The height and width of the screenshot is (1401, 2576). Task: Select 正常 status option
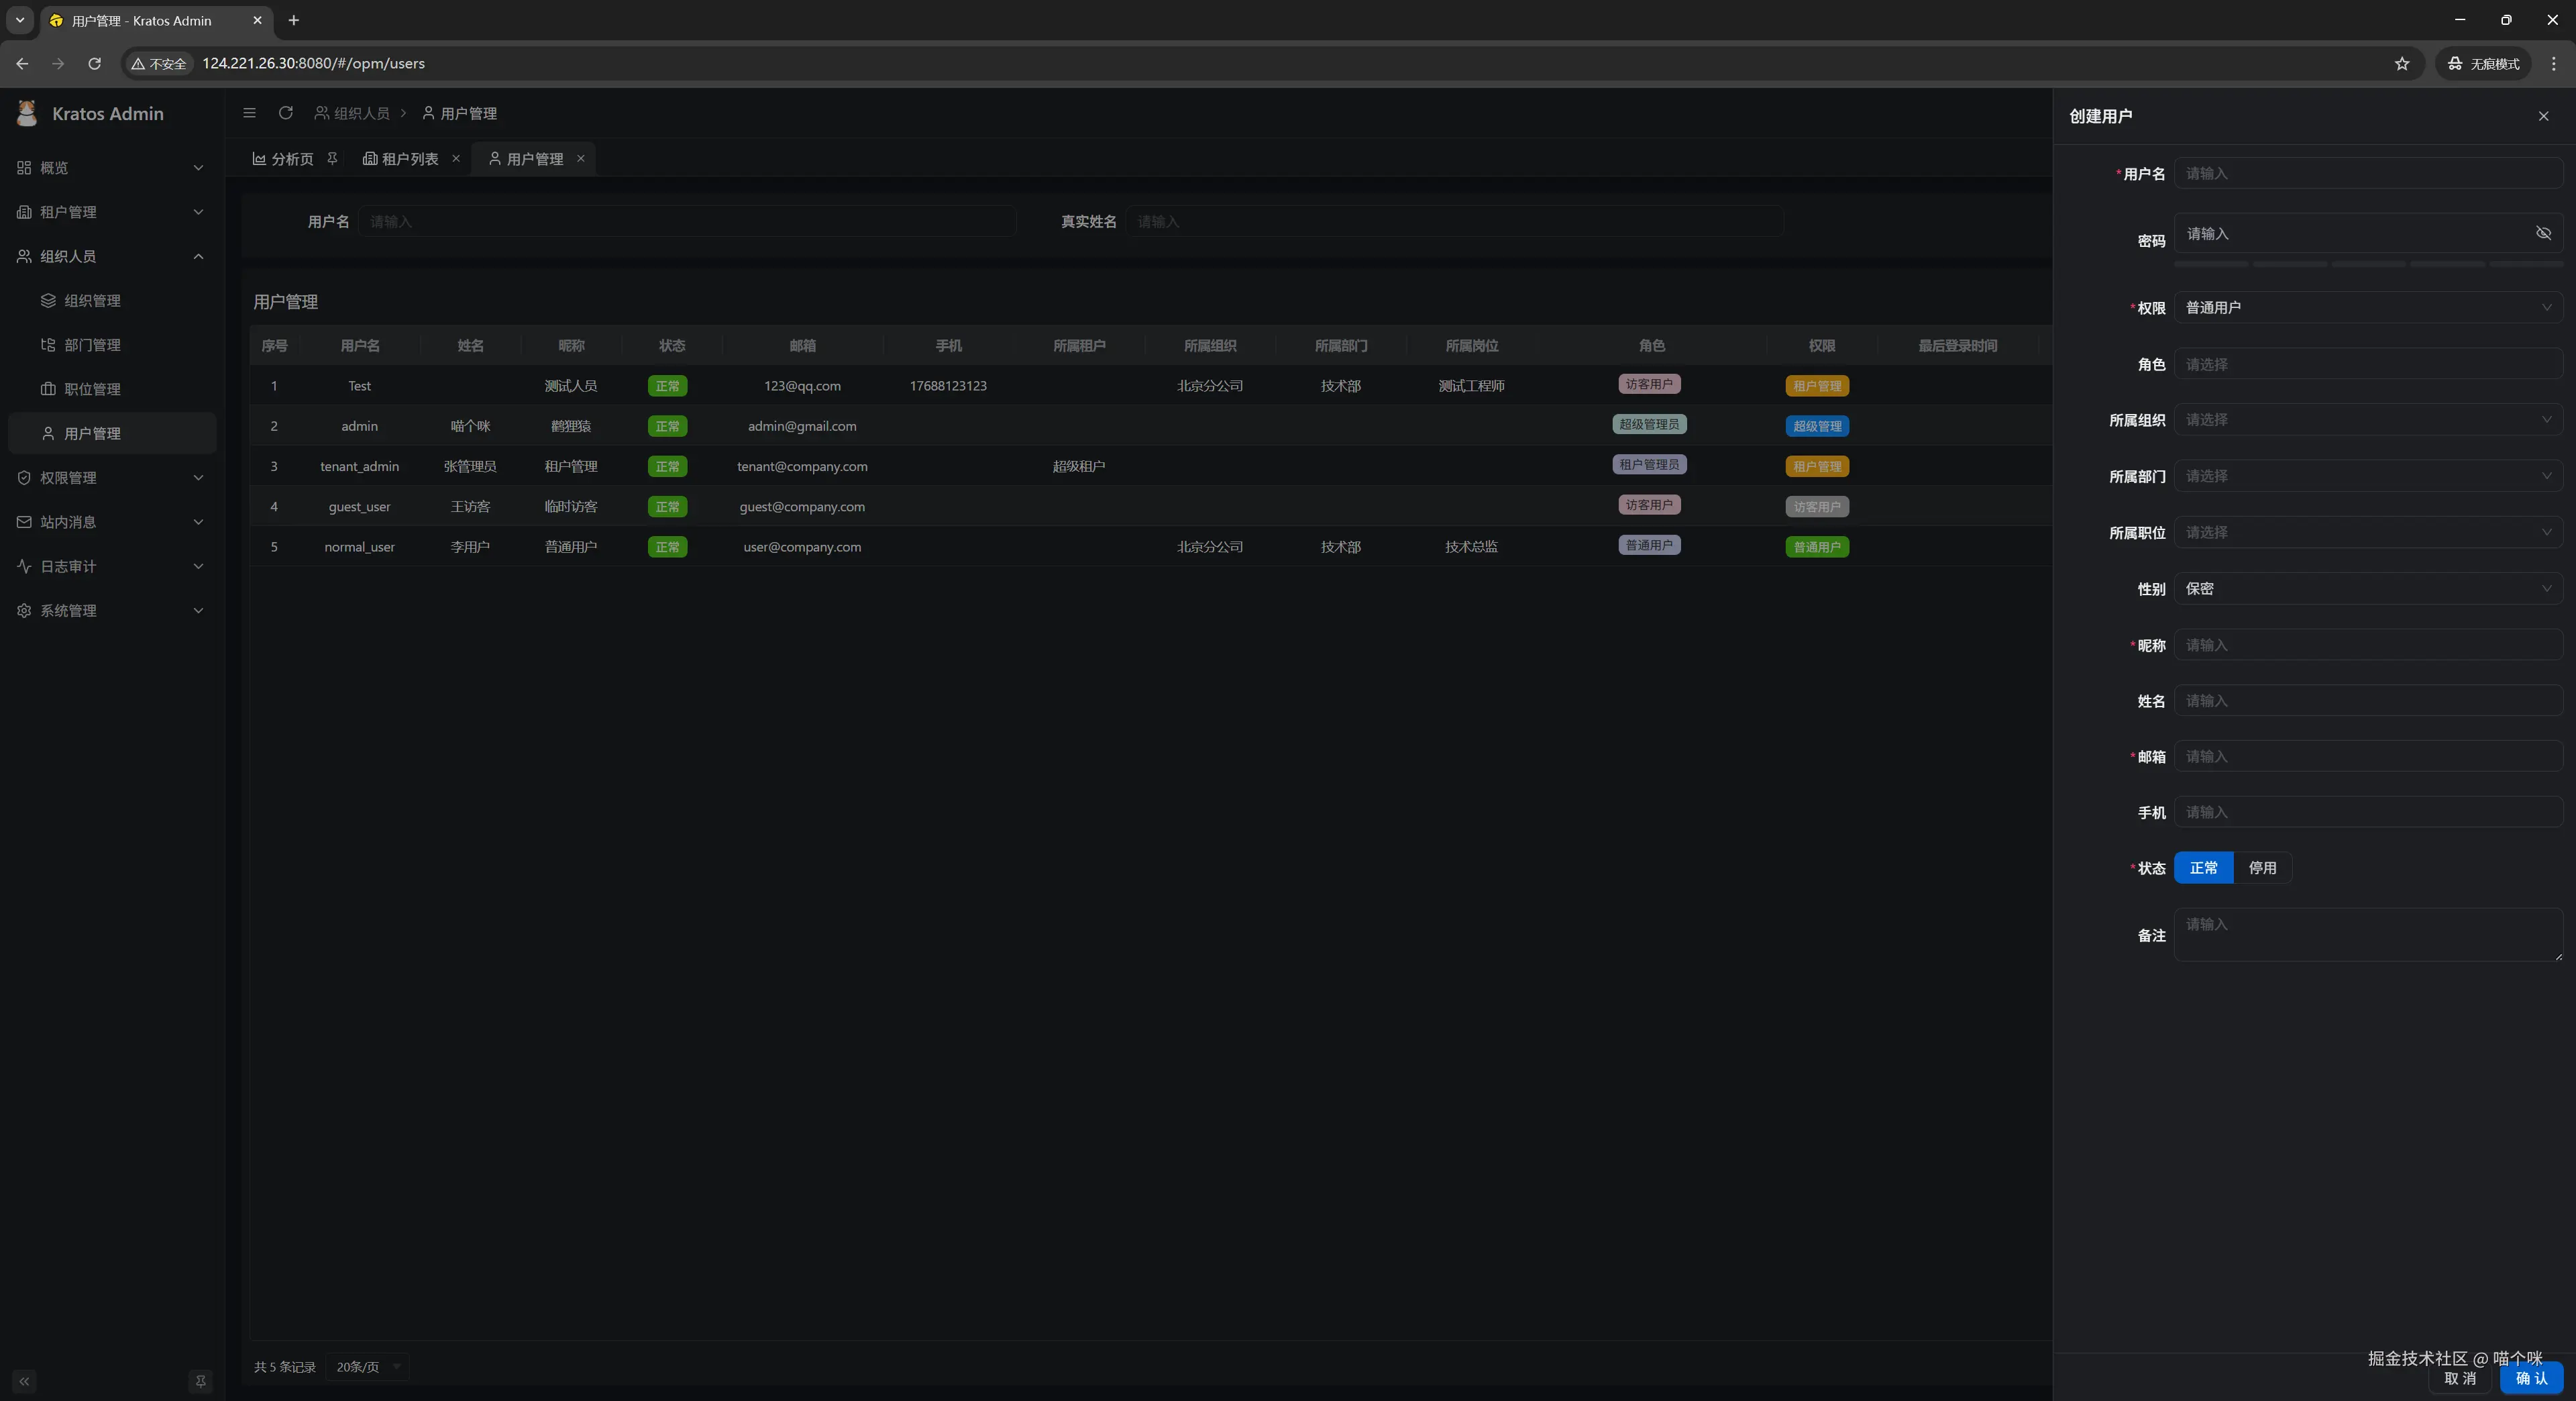coord(2203,867)
